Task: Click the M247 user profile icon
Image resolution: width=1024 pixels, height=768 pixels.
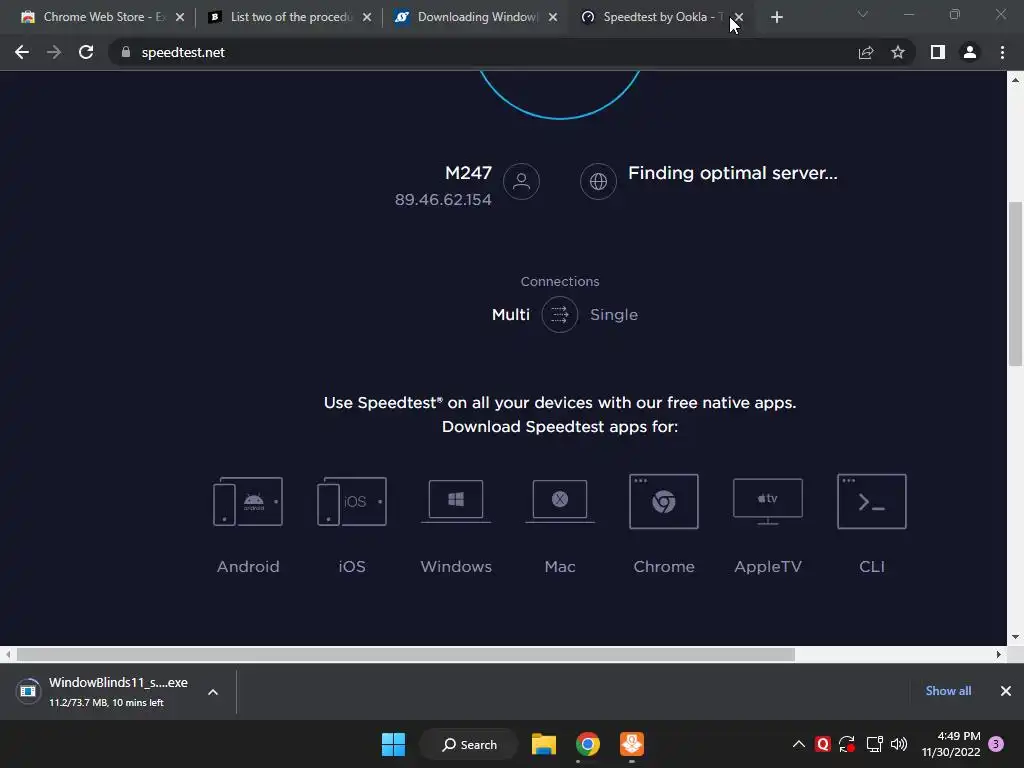Action: click(521, 182)
